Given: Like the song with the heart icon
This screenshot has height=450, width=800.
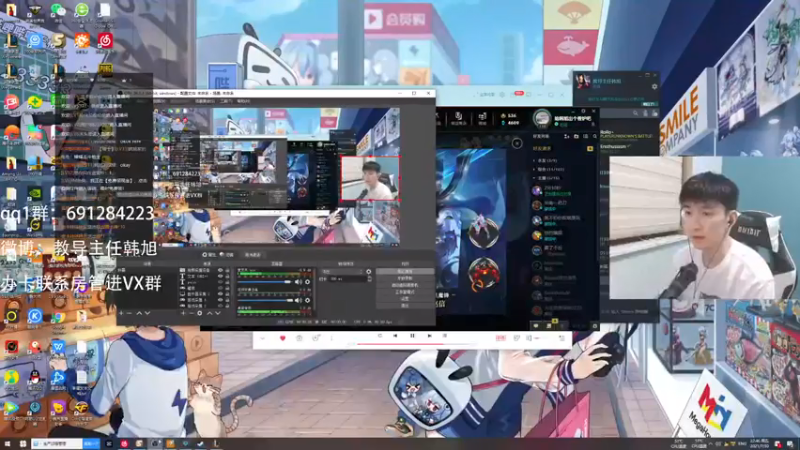Looking at the screenshot, I should click(283, 338).
